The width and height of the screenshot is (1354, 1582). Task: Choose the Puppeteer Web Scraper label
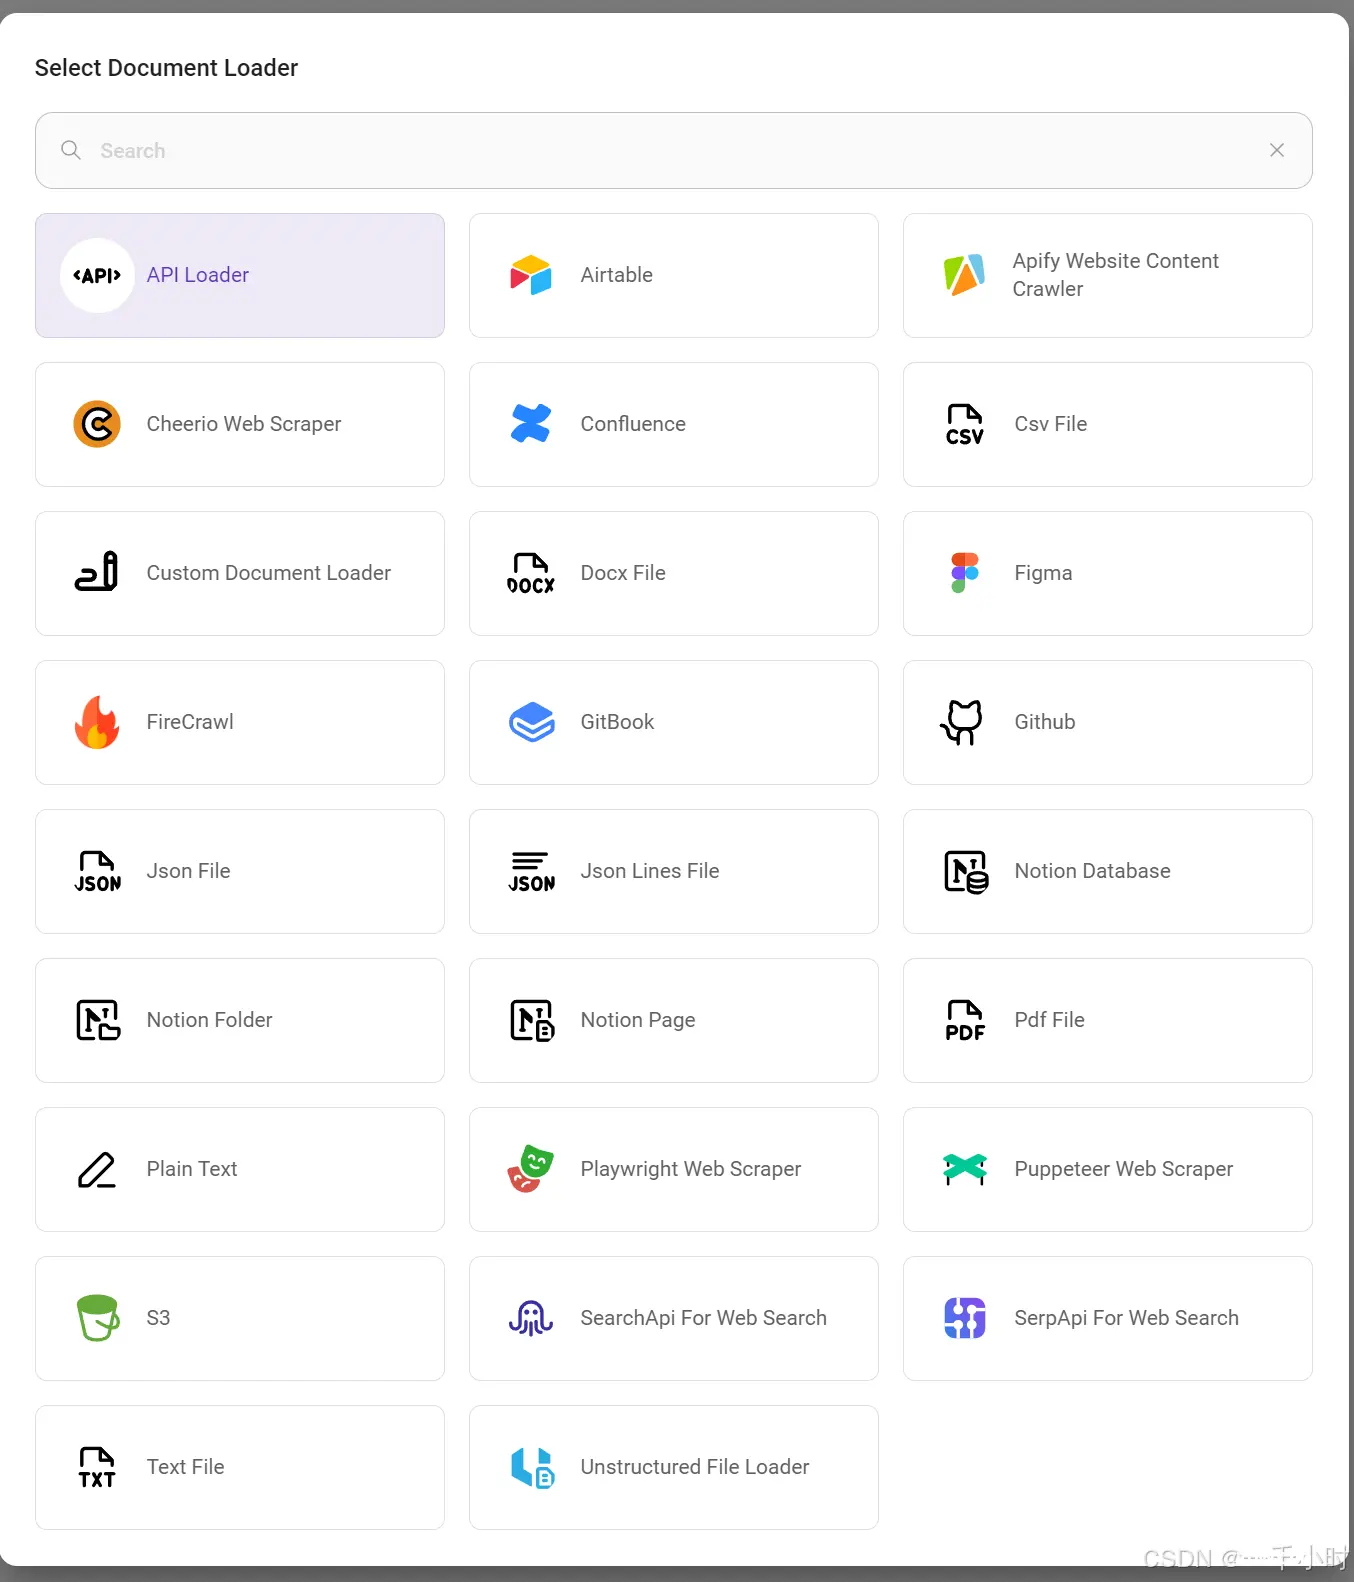(1124, 1169)
